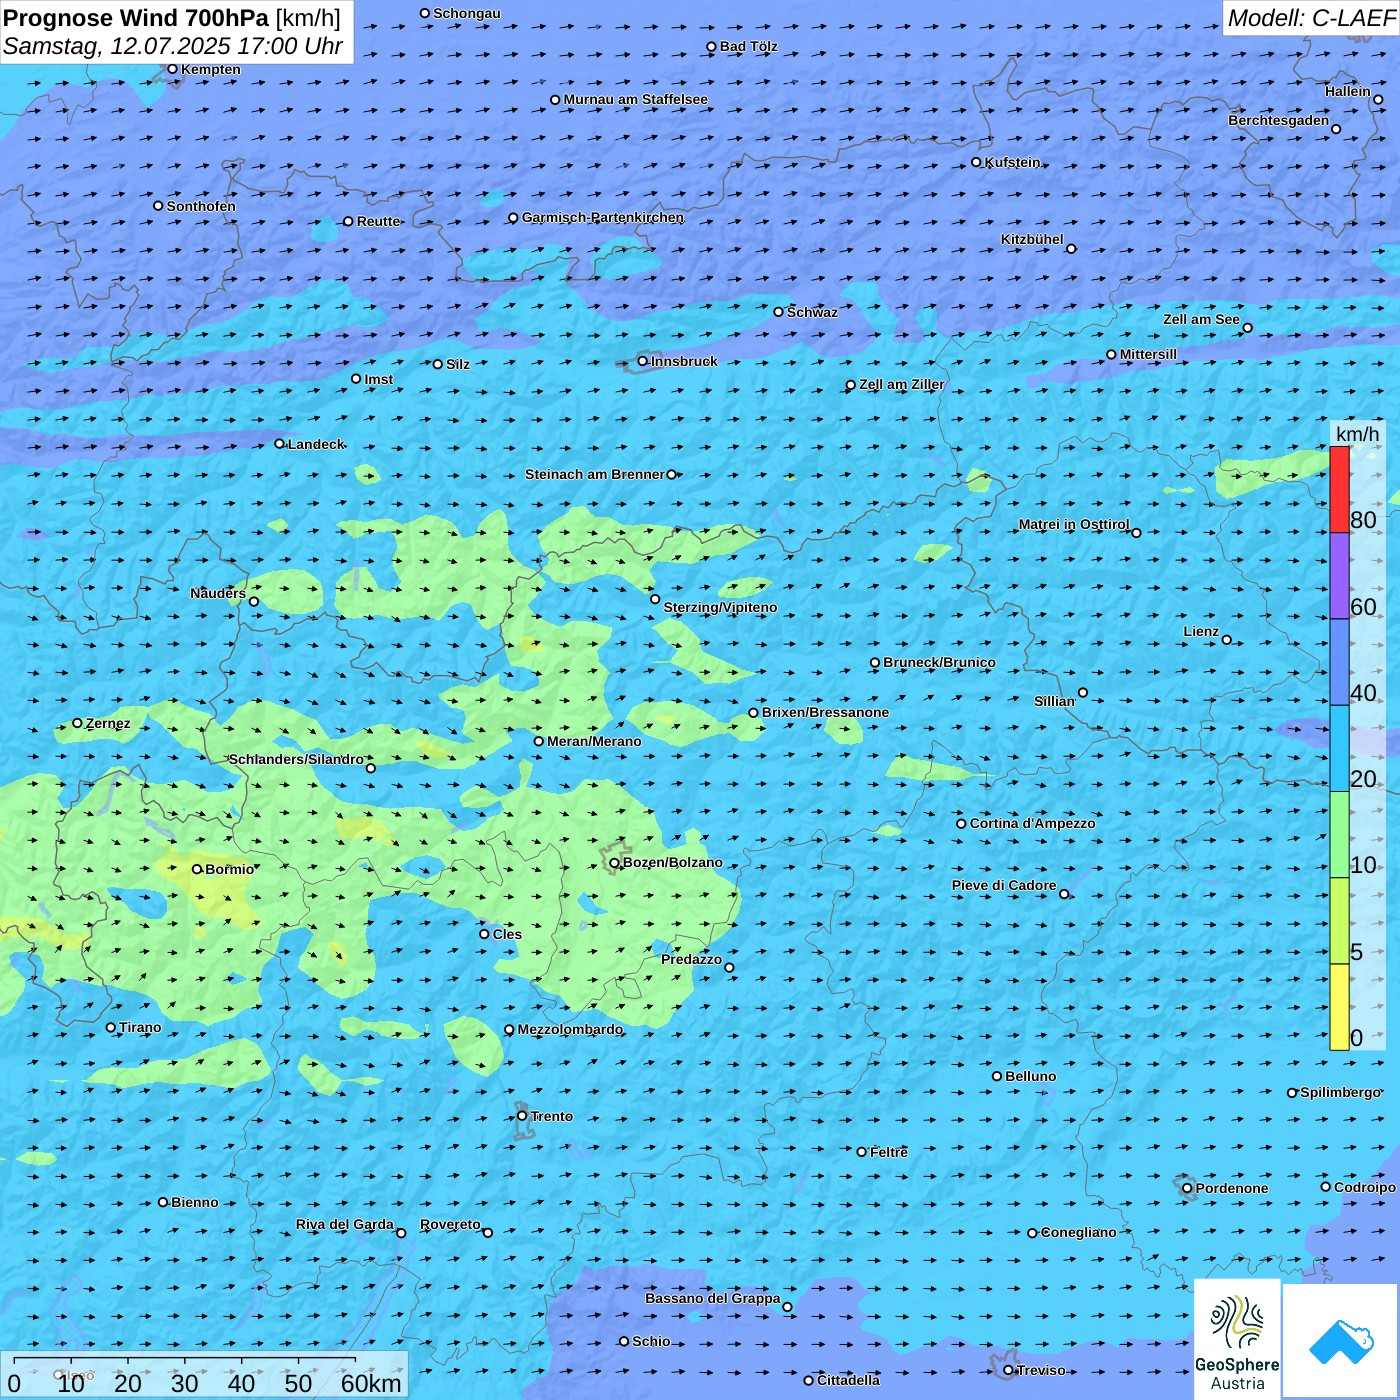
Task: Click the Belluno city marker
Action: (x=997, y=1076)
